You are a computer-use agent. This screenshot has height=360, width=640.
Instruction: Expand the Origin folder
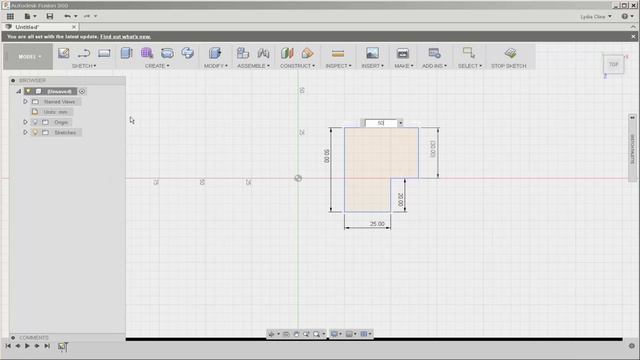(25, 122)
